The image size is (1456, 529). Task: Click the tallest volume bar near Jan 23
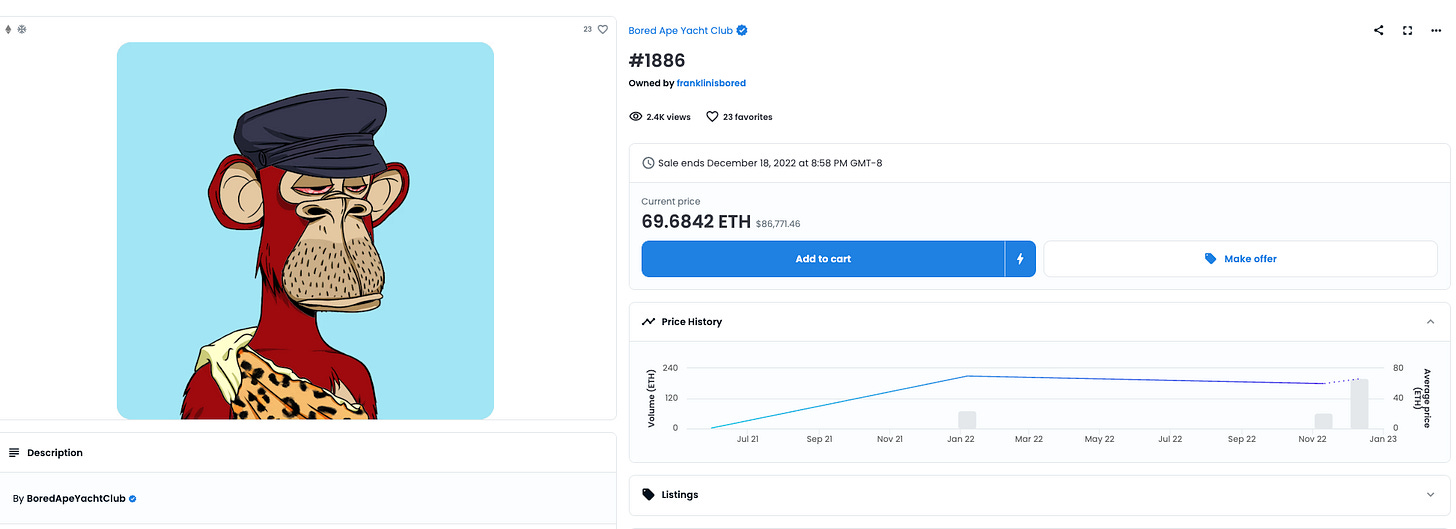click(1359, 404)
